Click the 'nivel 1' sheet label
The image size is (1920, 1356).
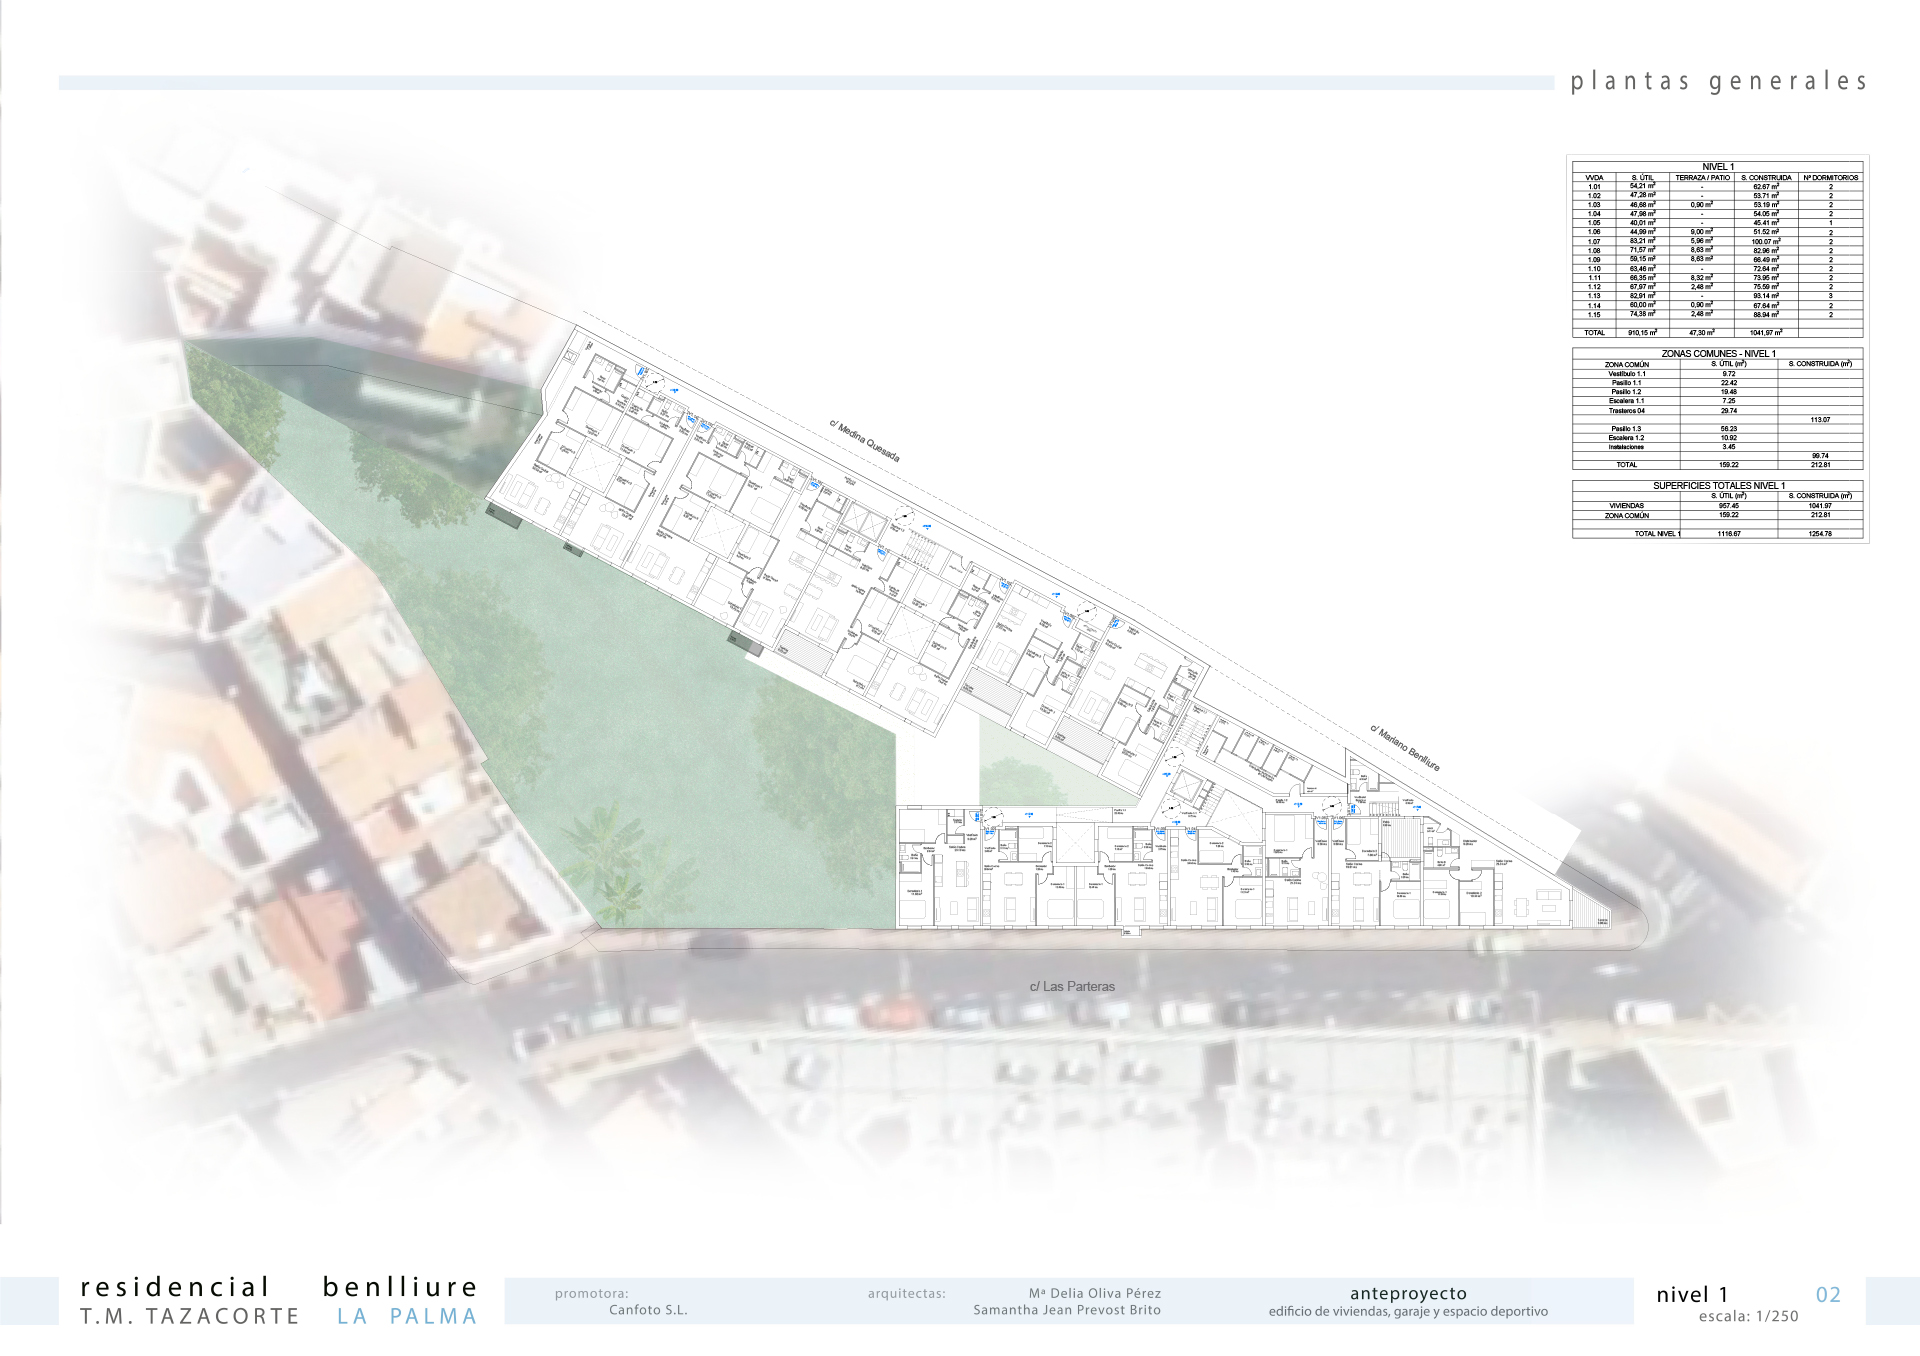[1692, 1295]
